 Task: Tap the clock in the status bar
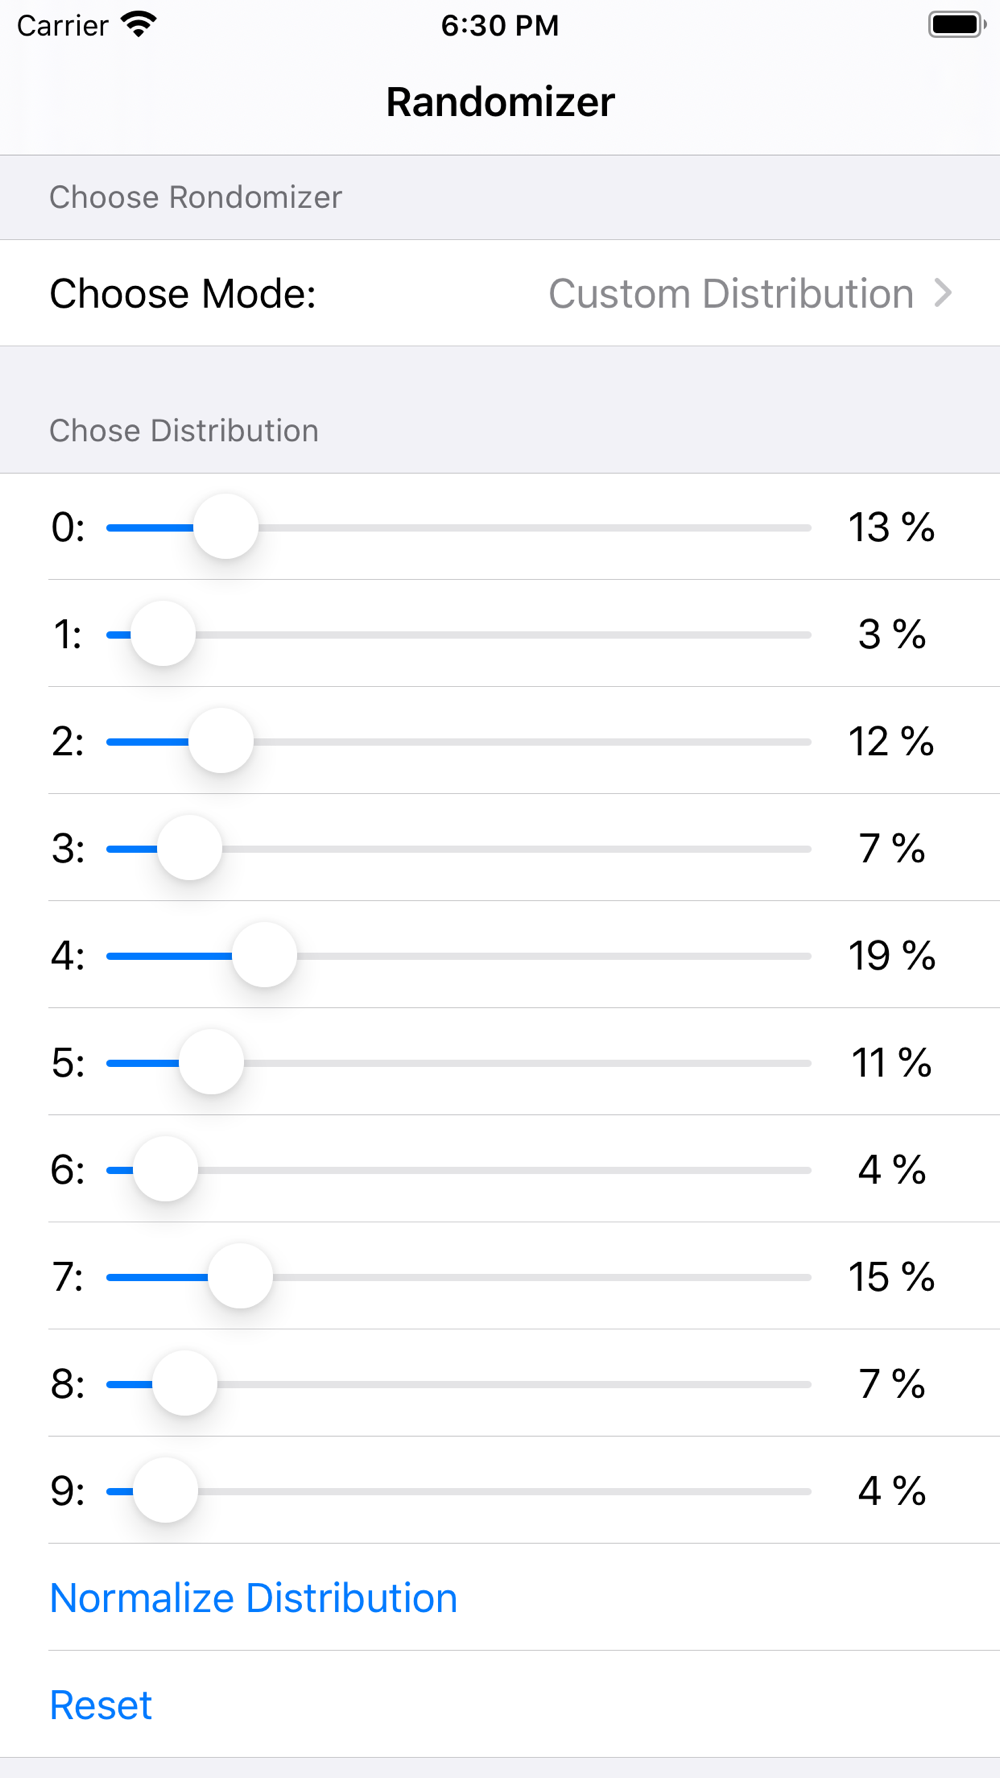(500, 25)
